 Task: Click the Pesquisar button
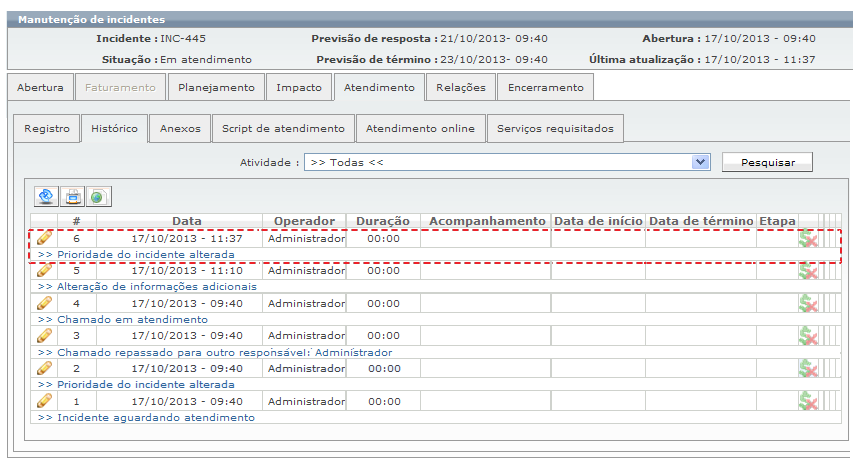click(768, 162)
